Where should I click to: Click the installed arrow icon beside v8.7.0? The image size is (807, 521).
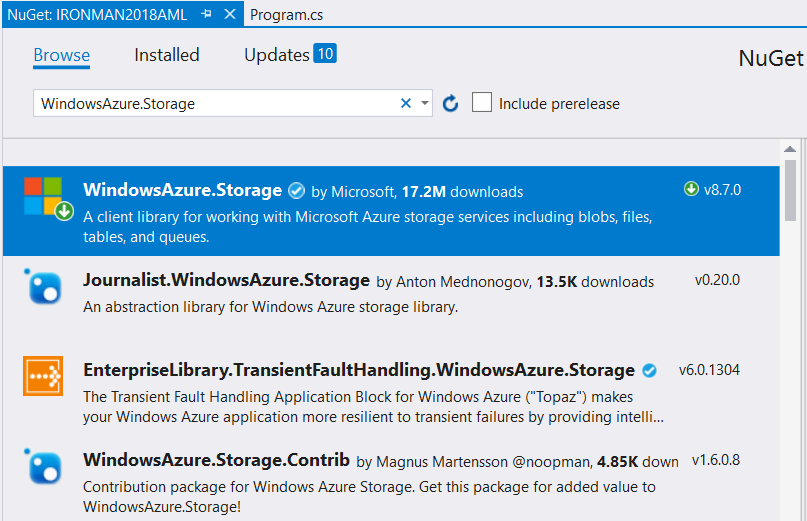point(690,189)
